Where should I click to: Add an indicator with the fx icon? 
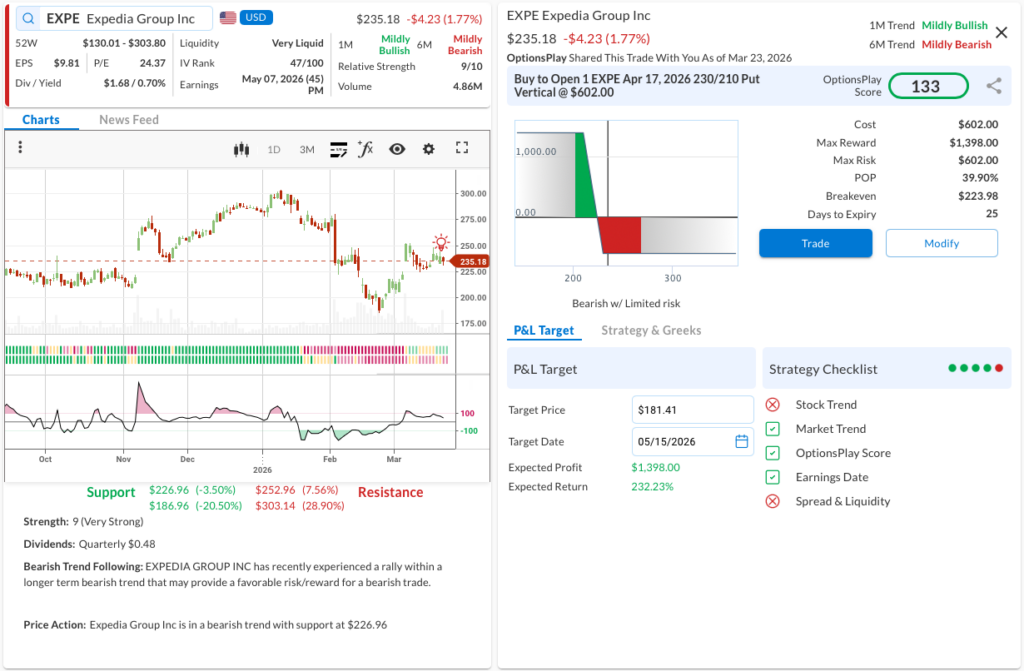pos(365,149)
